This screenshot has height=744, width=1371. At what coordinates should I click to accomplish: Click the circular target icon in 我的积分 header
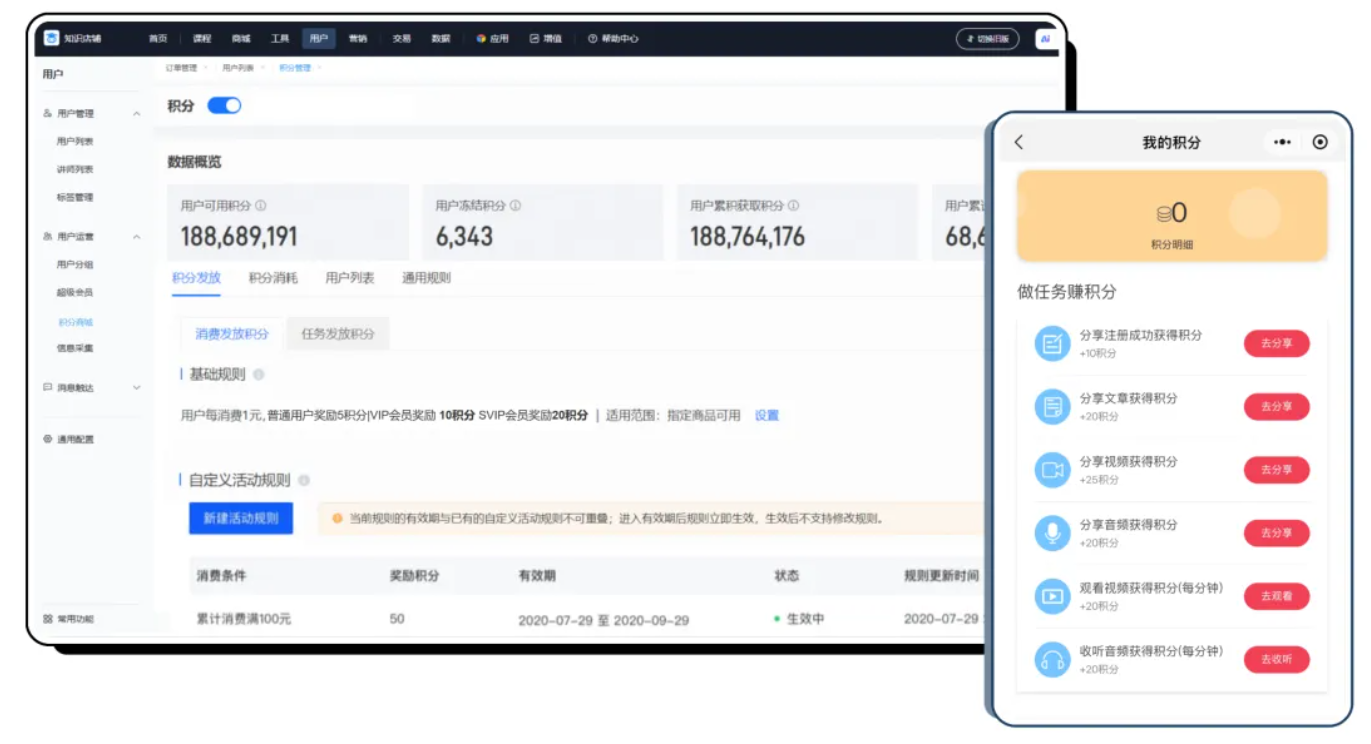pos(1320,143)
